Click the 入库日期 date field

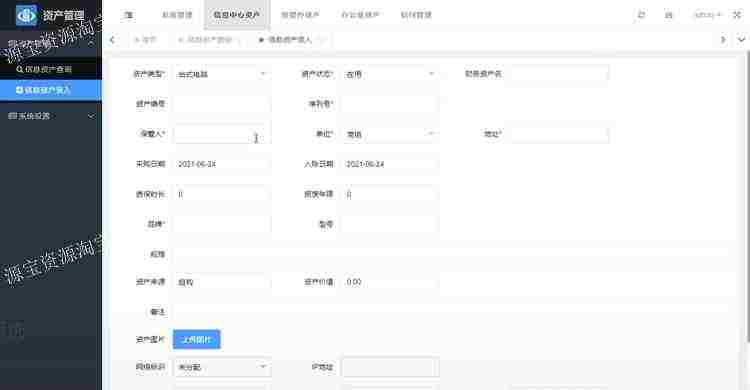coord(390,164)
